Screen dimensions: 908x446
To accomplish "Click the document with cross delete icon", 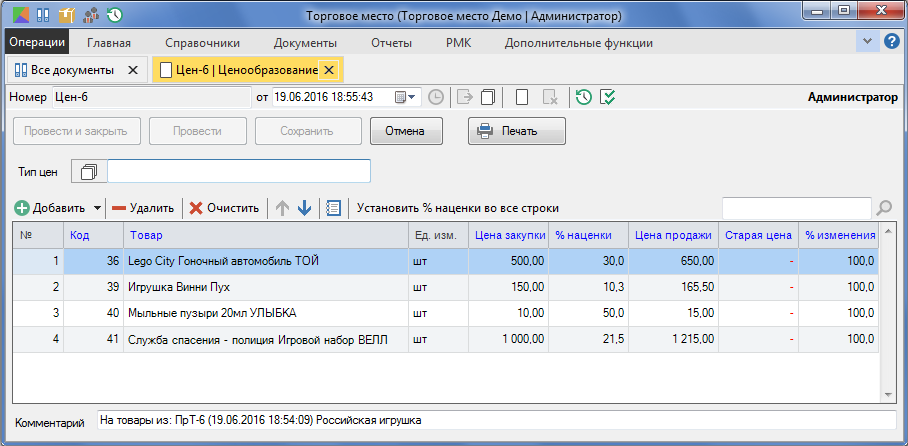I will click(550, 97).
